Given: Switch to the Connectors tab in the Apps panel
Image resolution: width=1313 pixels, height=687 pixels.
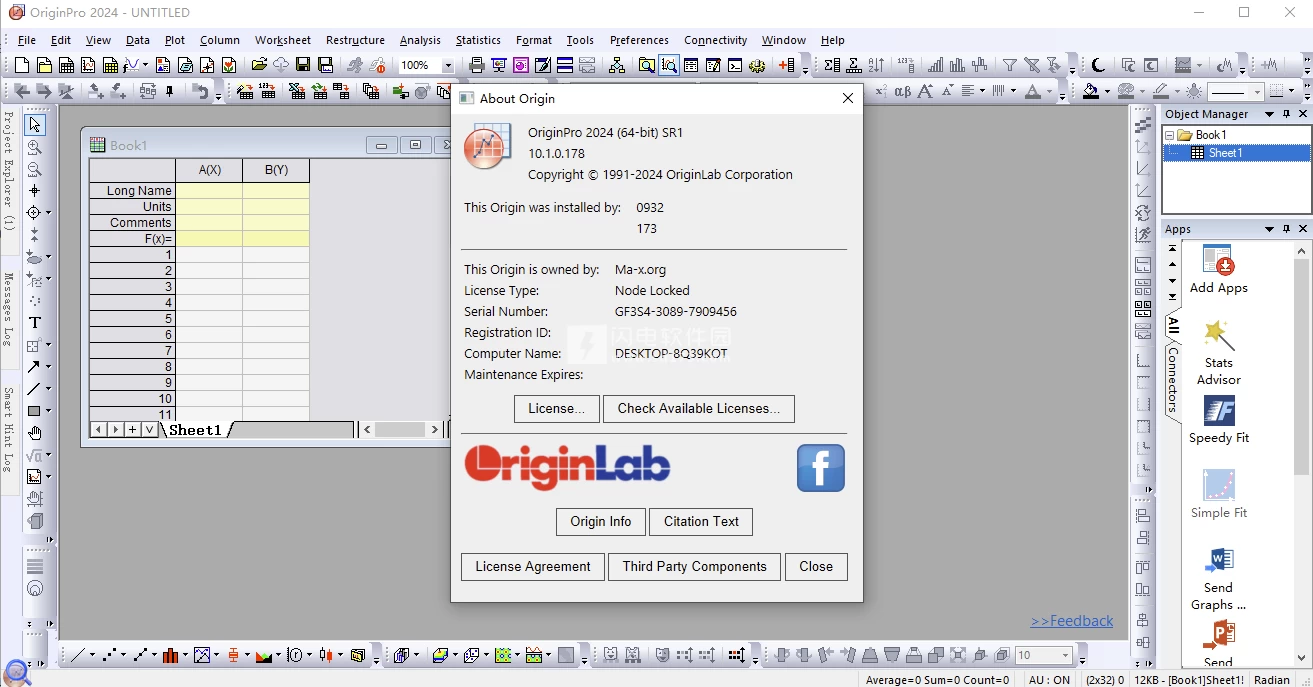Looking at the screenshot, I should click(x=1173, y=380).
